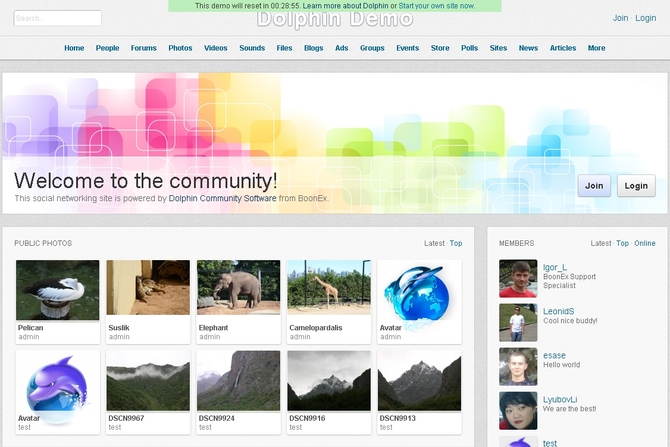The image size is (670, 447).
Task: Click LeonidS member profile picture
Action: pos(518,323)
